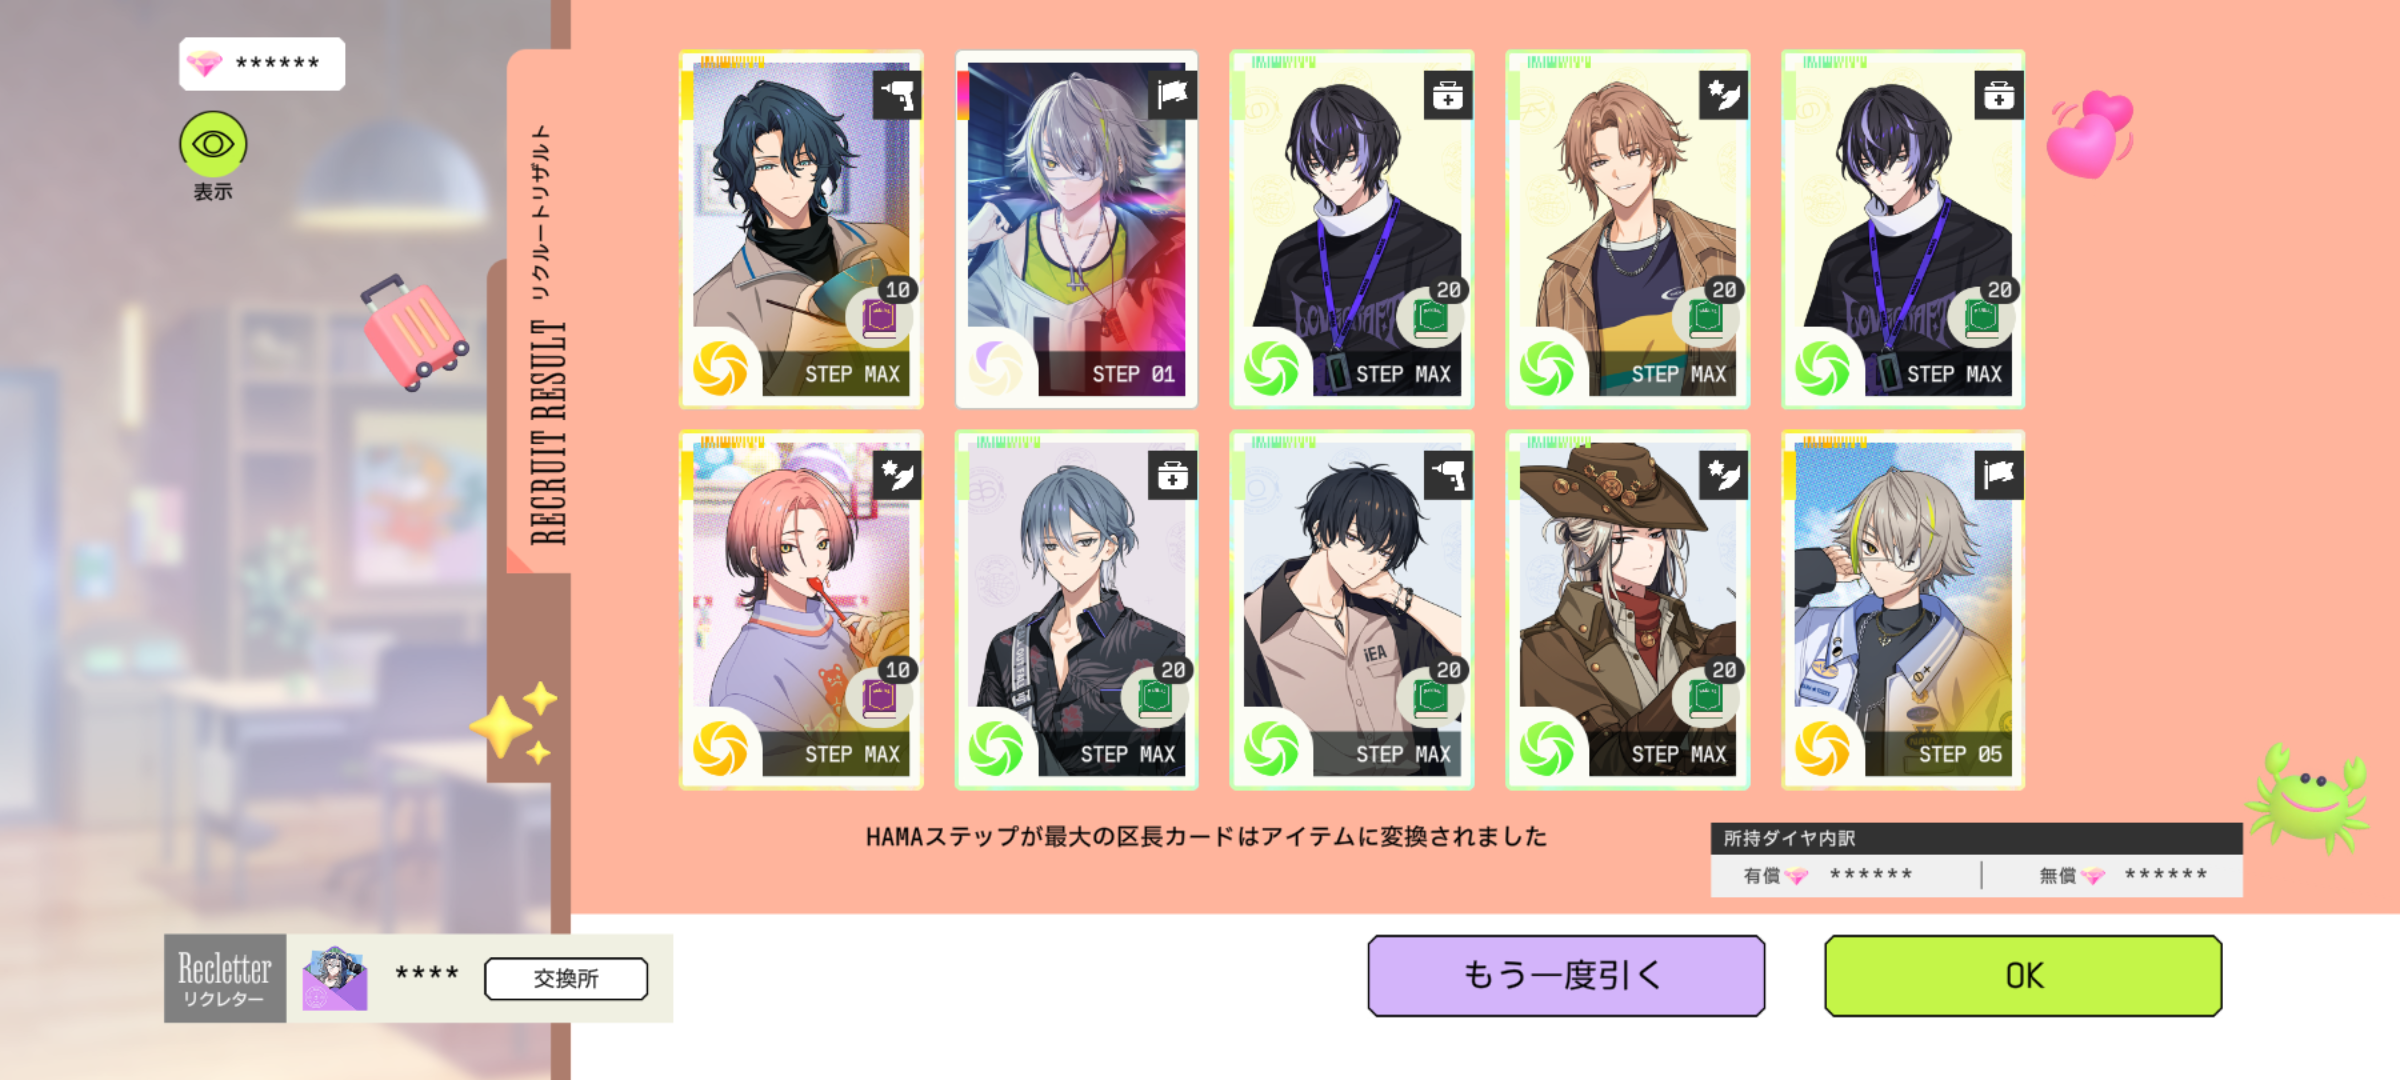Click yellow swirl badge on pink-haired card
This screenshot has height=1080, width=2400.
coord(721,749)
